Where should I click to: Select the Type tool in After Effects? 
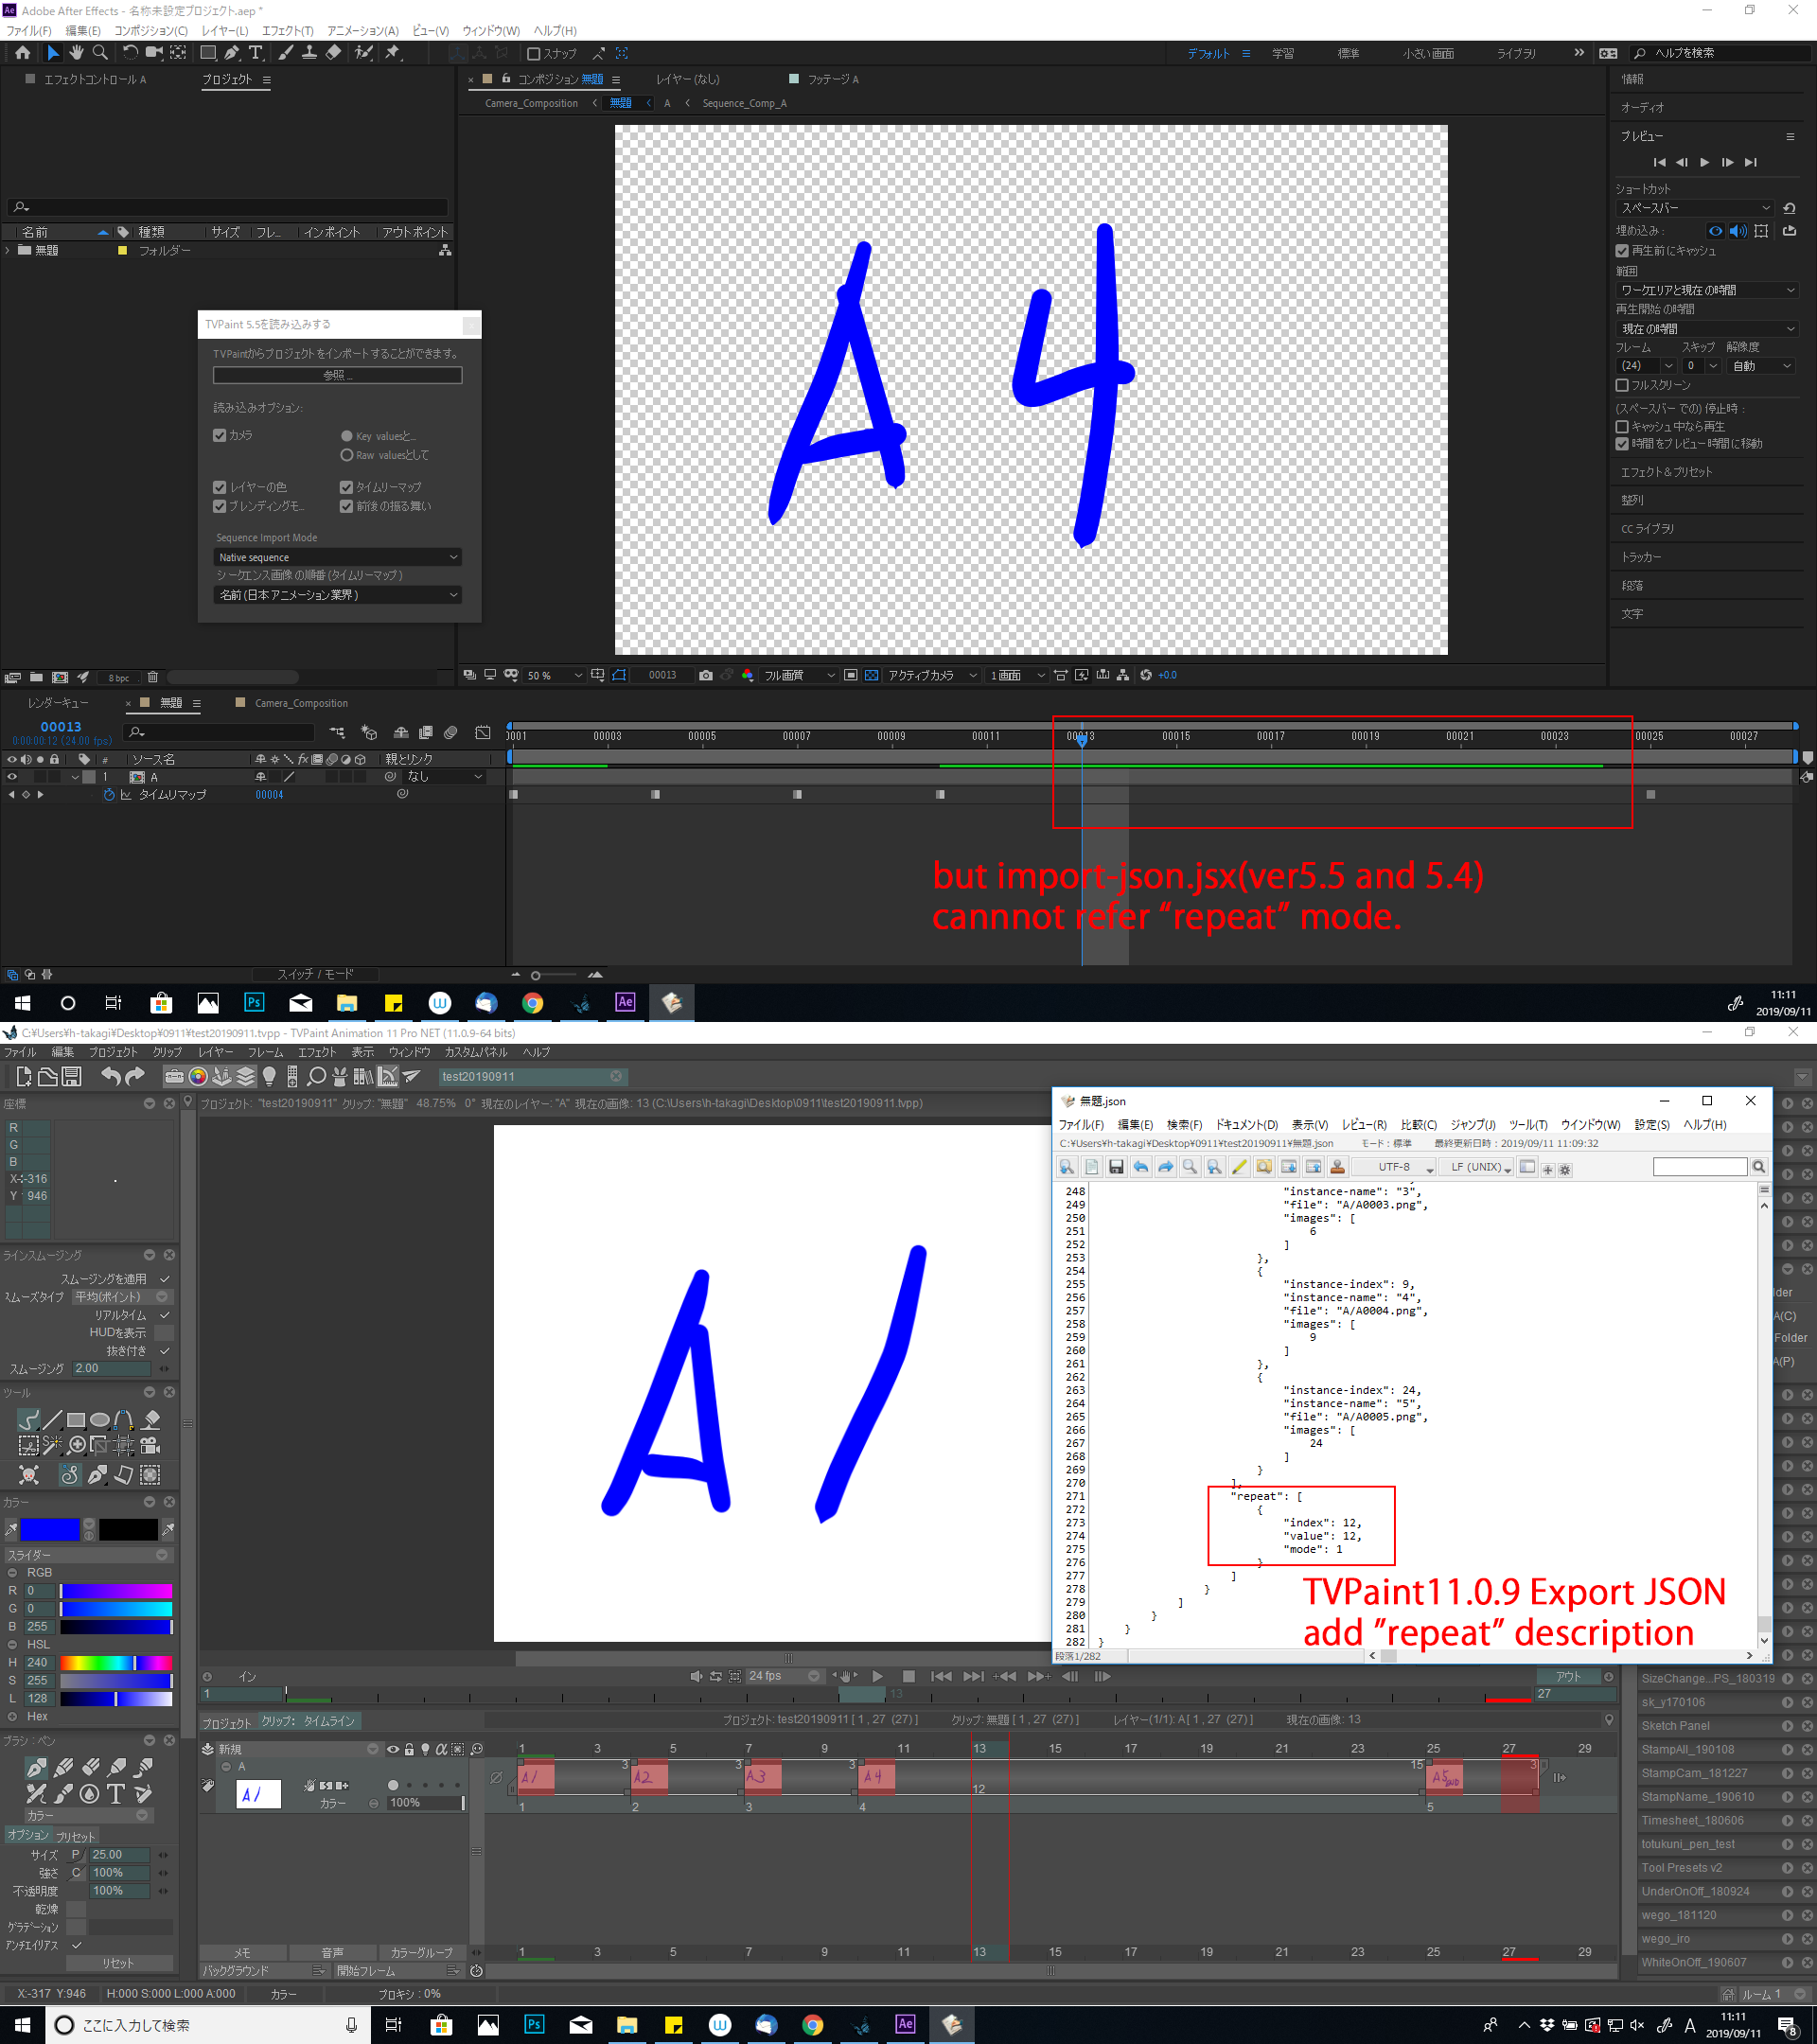(256, 53)
